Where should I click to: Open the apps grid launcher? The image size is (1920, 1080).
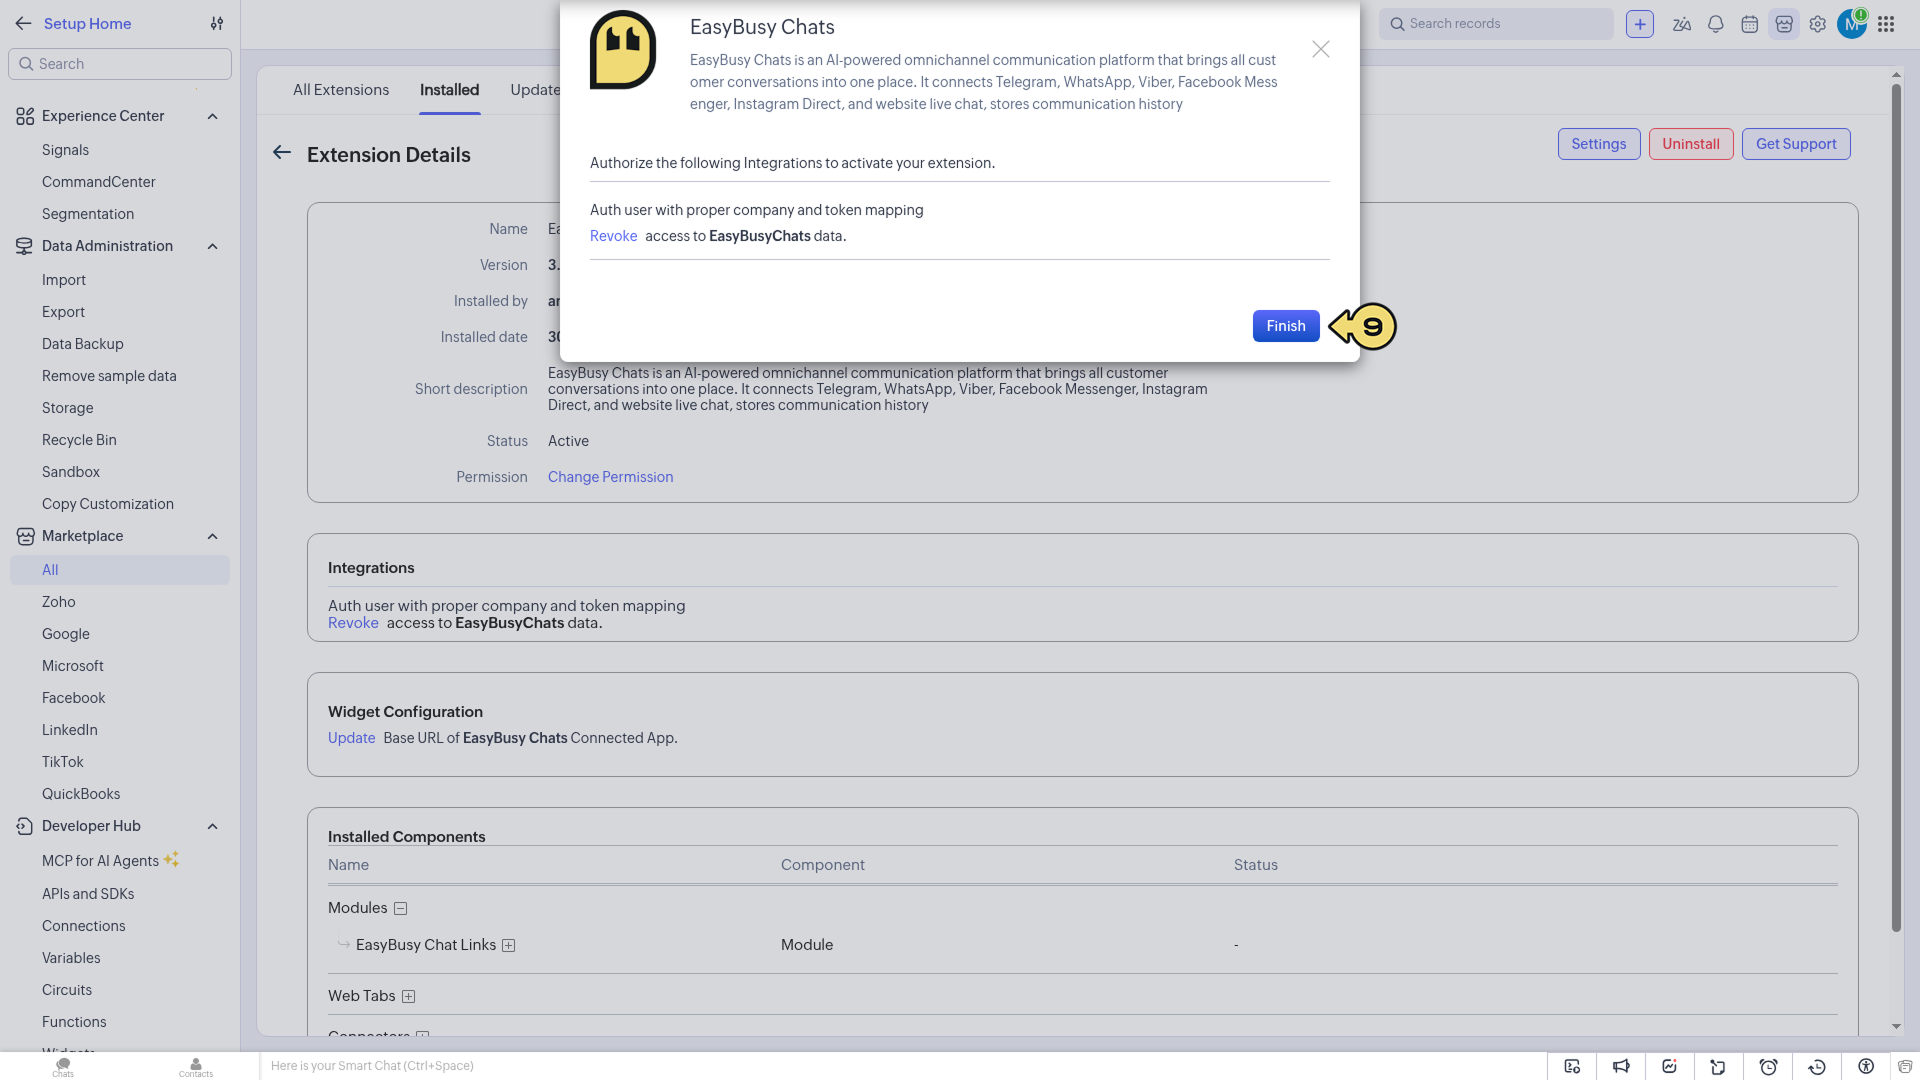coord(1885,24)
